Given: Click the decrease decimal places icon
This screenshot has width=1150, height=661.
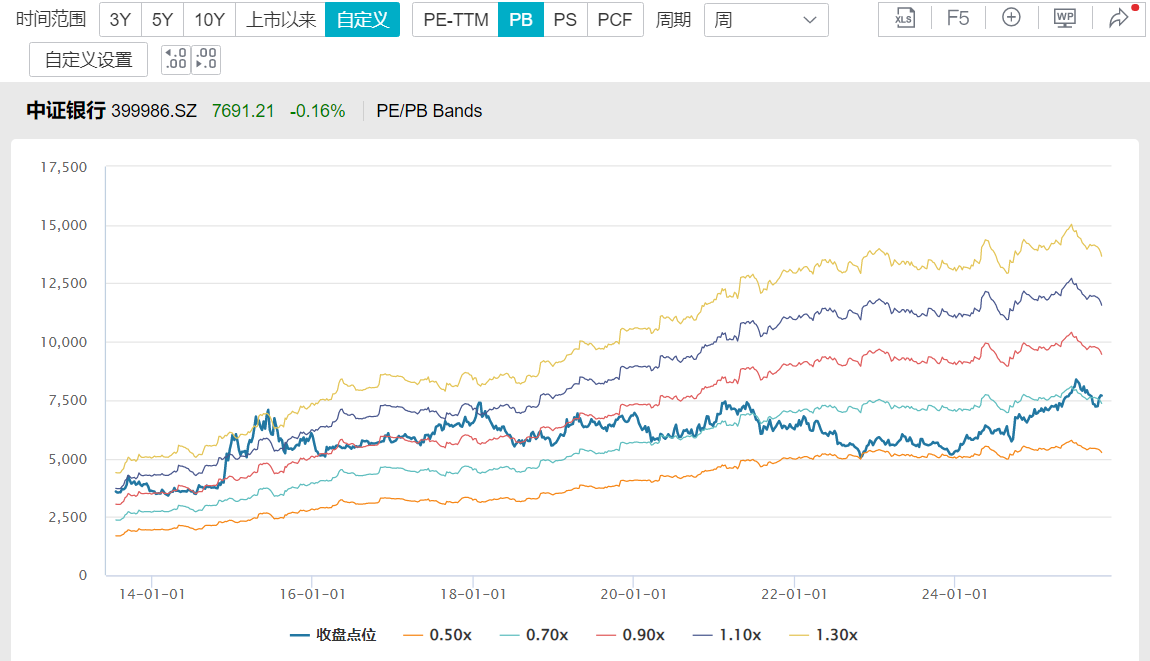Looking at the screenshot, I should [175, 60].
